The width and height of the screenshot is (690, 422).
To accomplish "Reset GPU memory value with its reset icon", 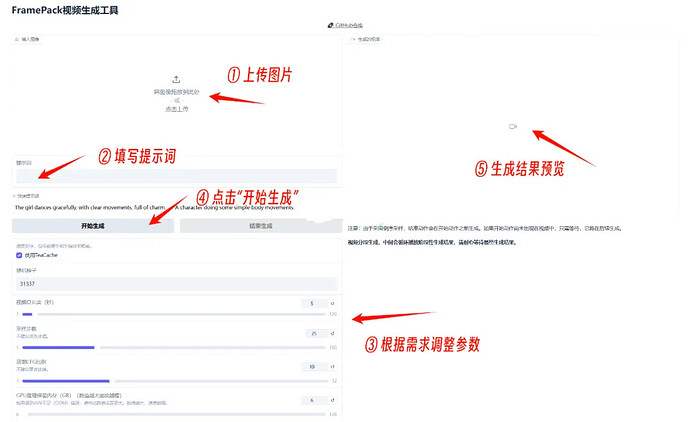I will coord(333,400).
